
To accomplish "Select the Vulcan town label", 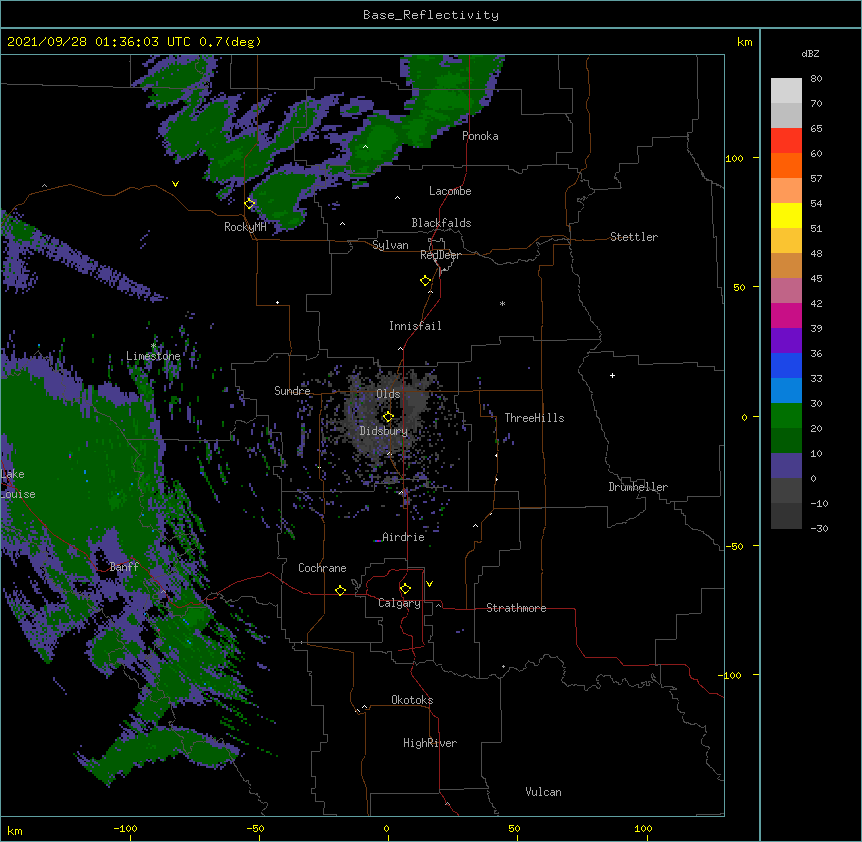I will pyautogui.click(x=543, y=792).
